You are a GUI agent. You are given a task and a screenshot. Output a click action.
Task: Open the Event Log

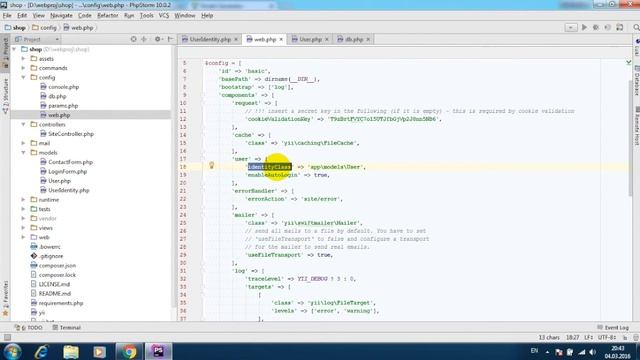613,328
